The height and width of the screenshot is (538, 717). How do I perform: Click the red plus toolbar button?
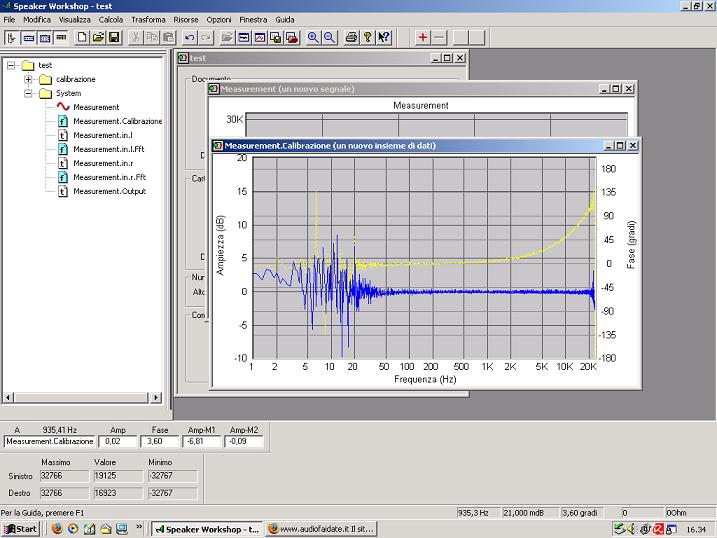click(x=423, y=37)
